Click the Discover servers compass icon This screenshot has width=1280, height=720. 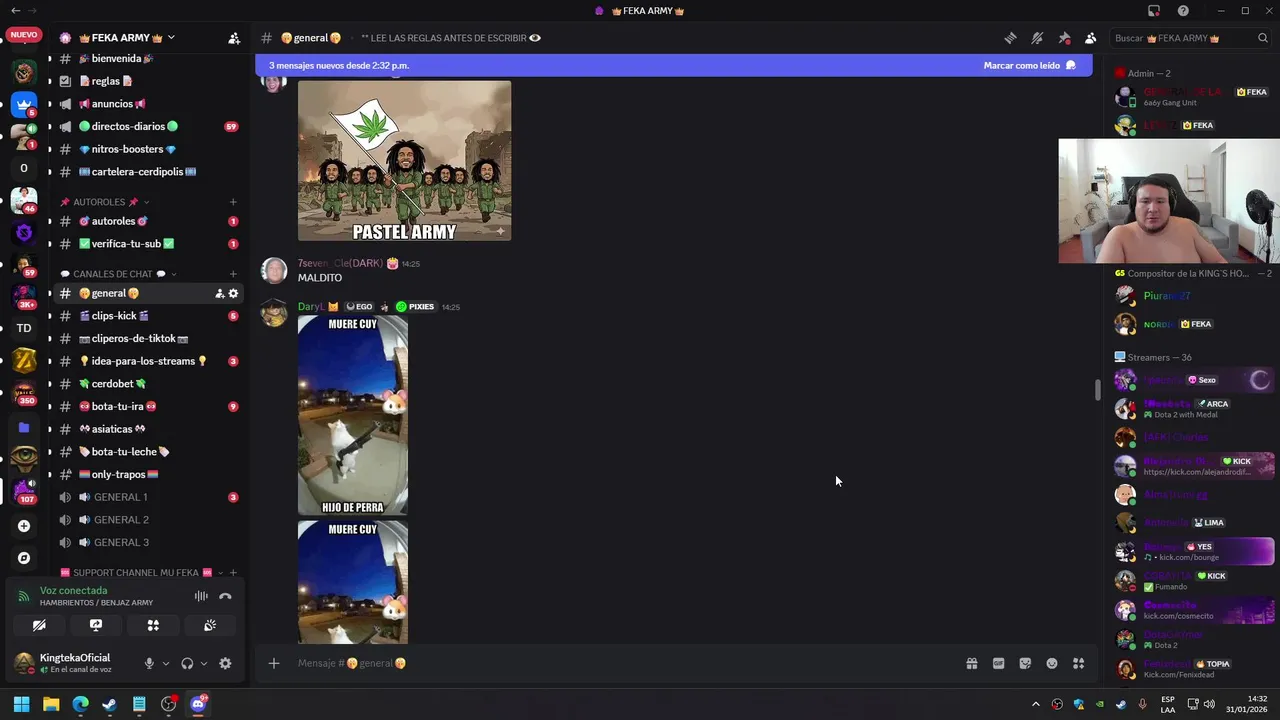[24, 558]
